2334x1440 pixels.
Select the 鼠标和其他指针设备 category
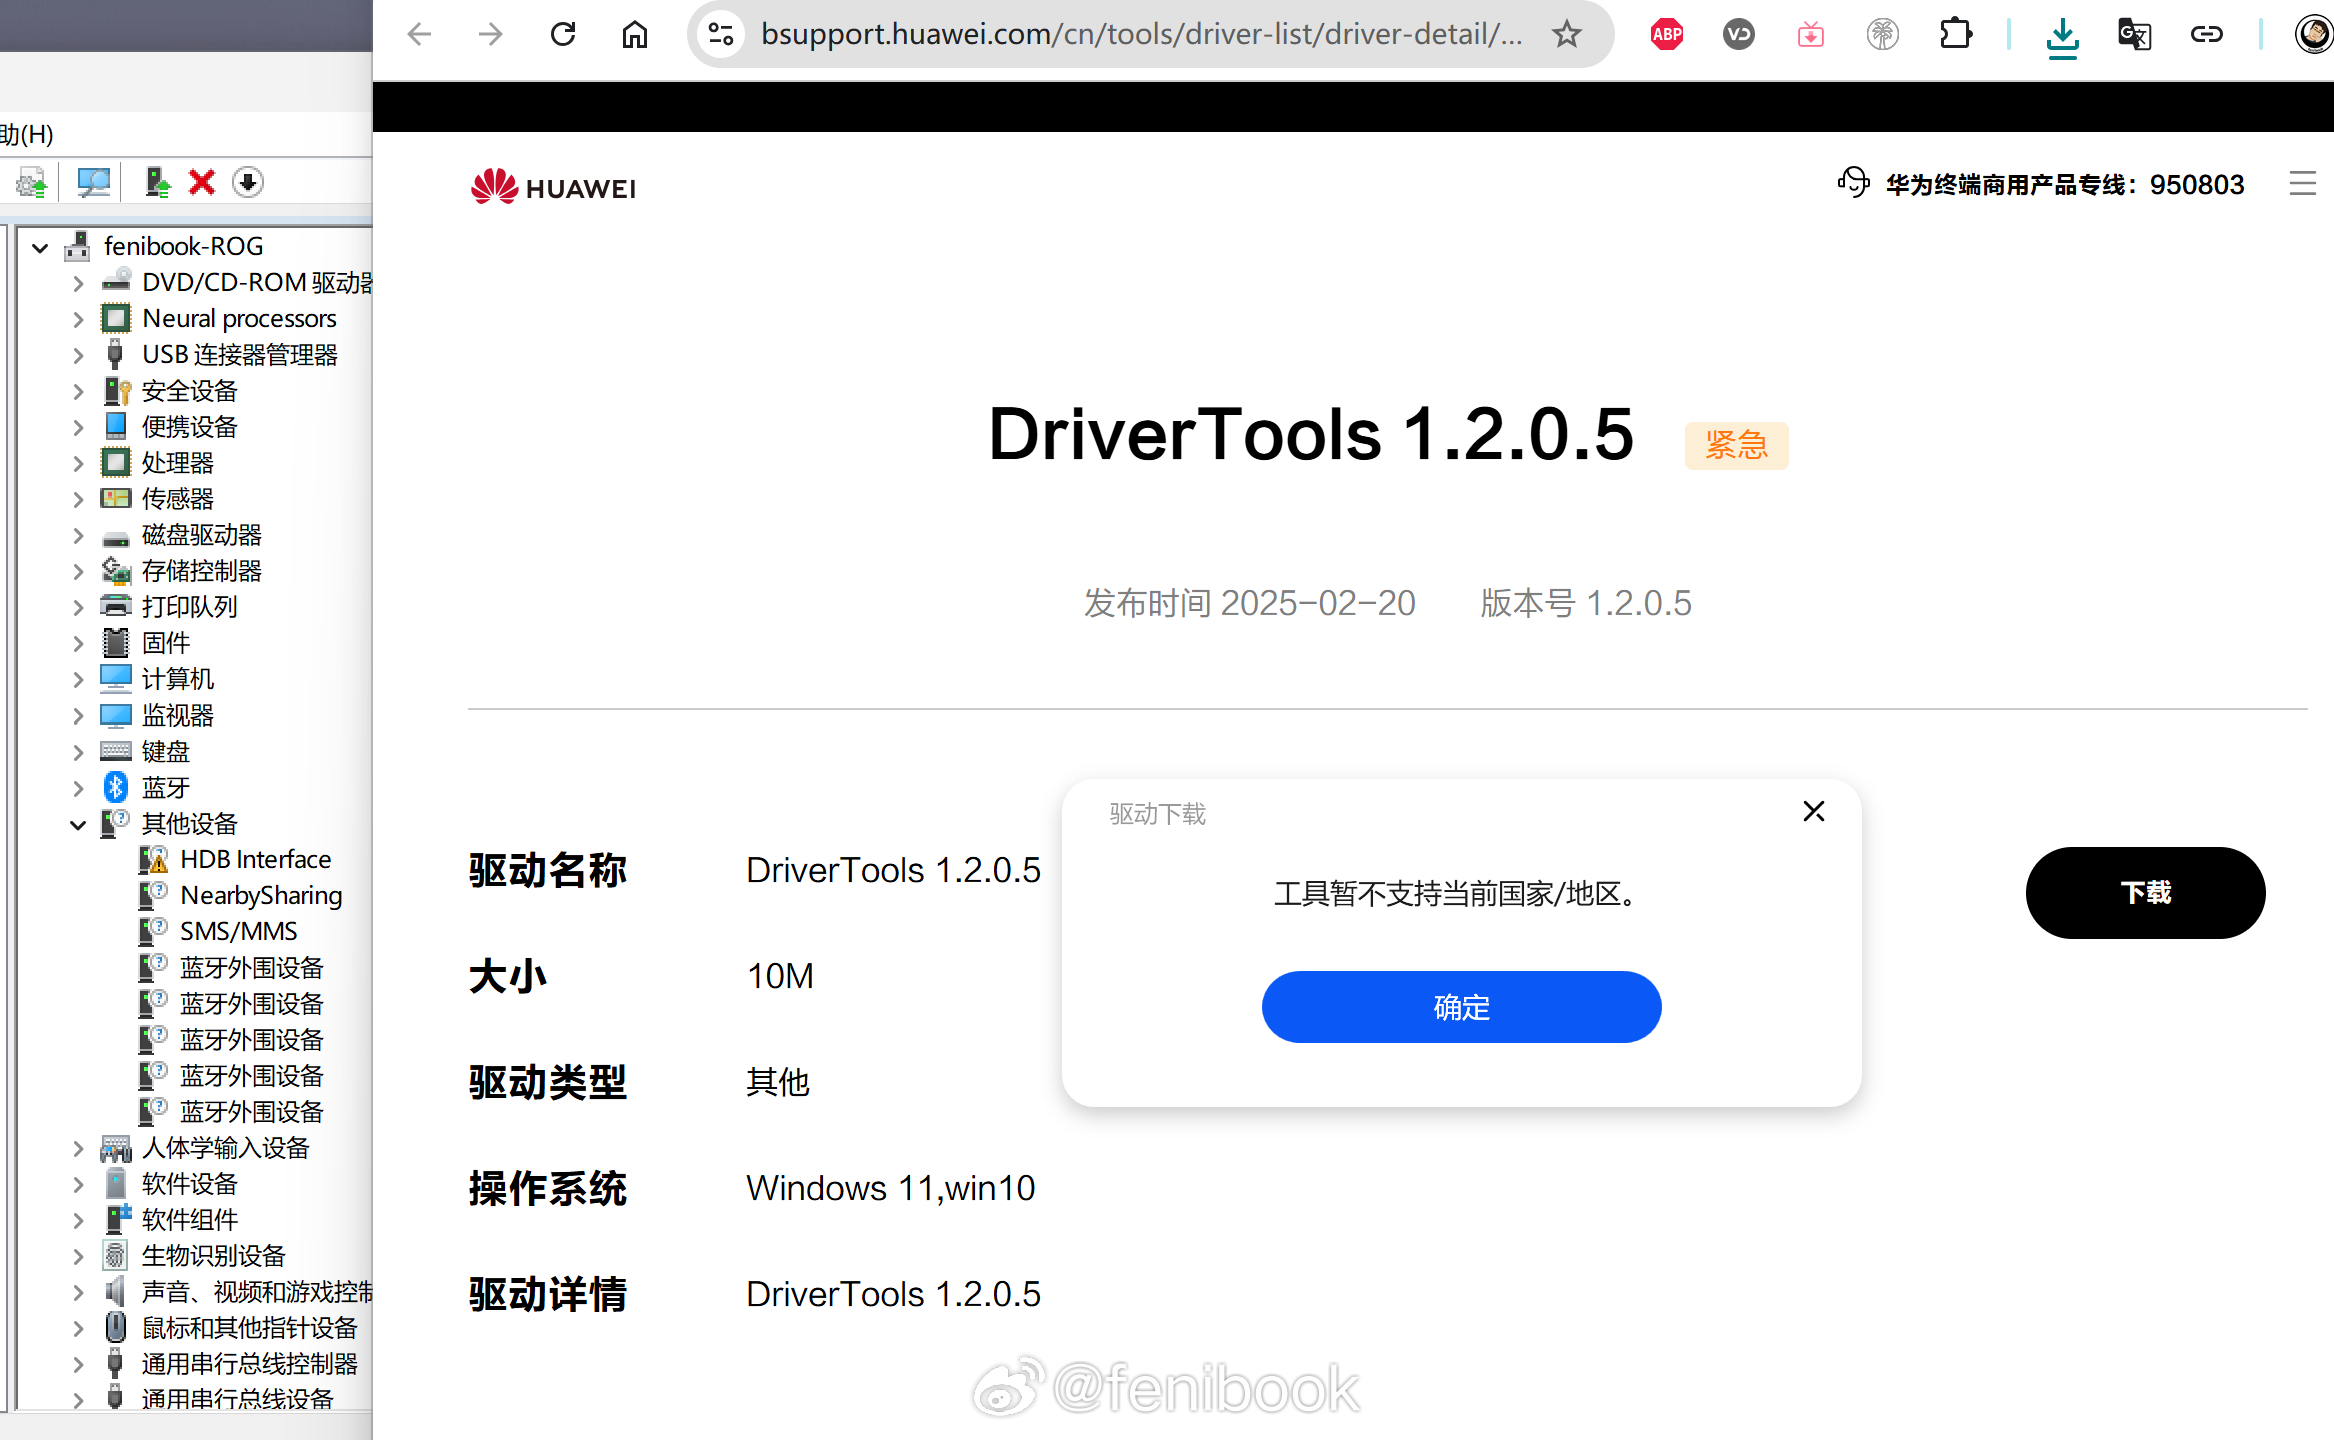pos(249,1328)
